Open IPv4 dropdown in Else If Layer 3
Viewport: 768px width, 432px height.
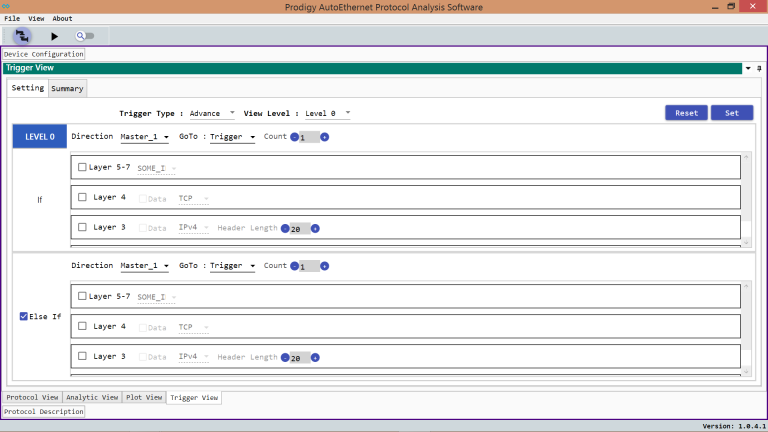point(193,357)
